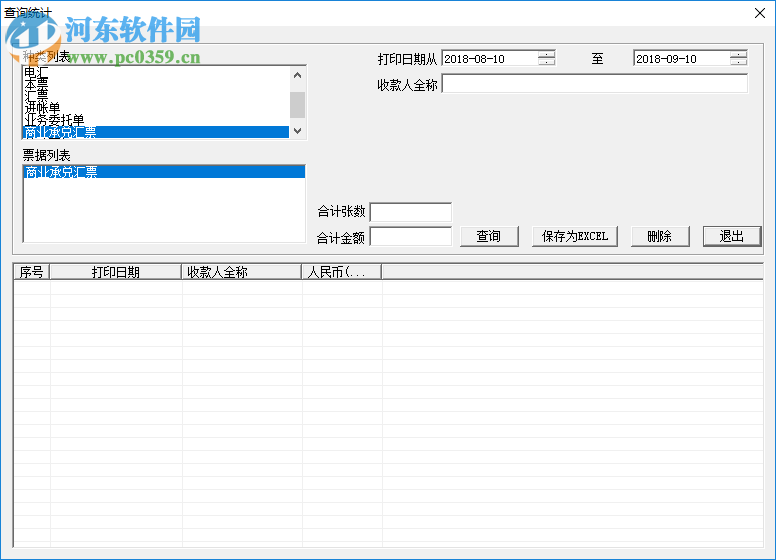This screenshot has height=560, width=776.
Task: Click the 收款人全称 column header
Action: tap(242, 272)
